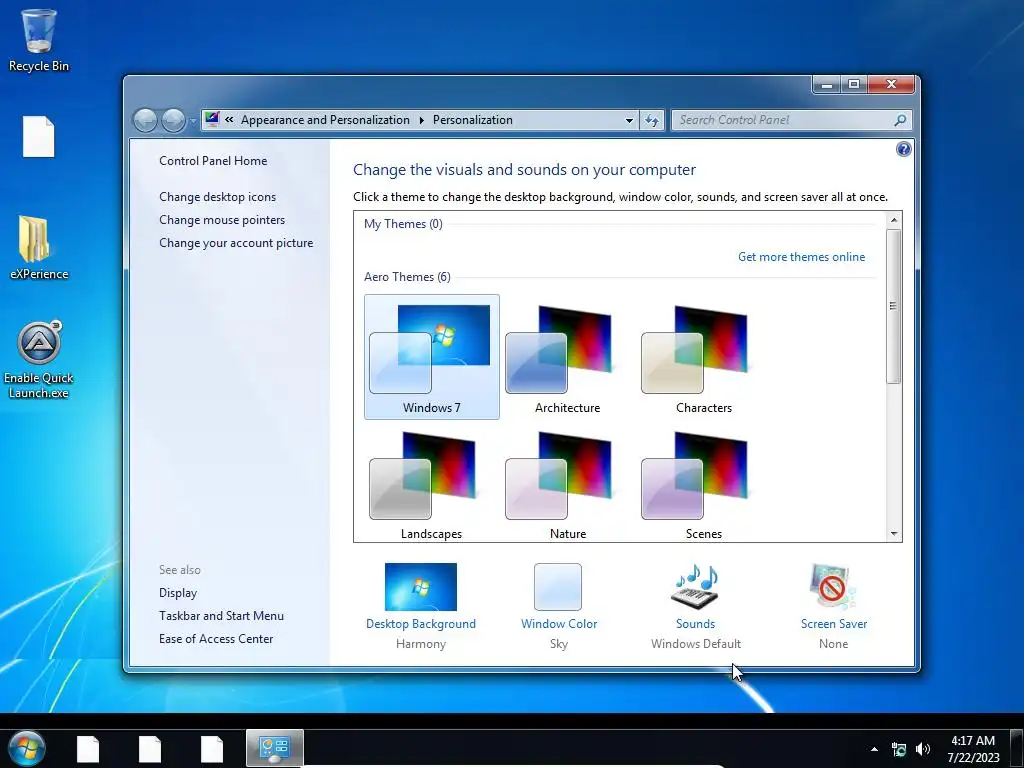Click the Back navigation arrow button
This screenshot has height=768, width=1024.
(x=145, y=120)
